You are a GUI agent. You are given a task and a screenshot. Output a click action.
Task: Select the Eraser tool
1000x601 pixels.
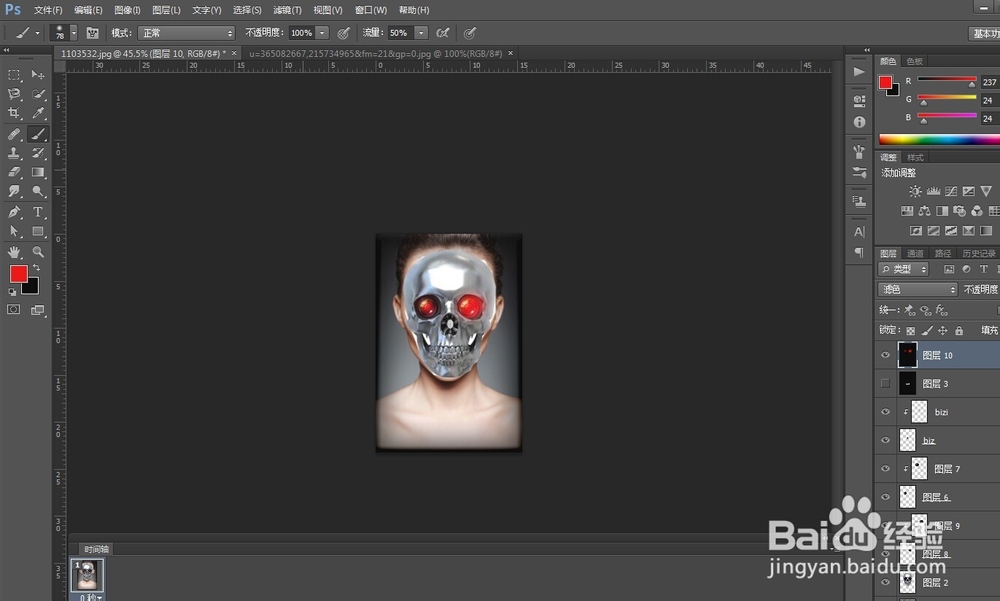click(x=13, y=172)
